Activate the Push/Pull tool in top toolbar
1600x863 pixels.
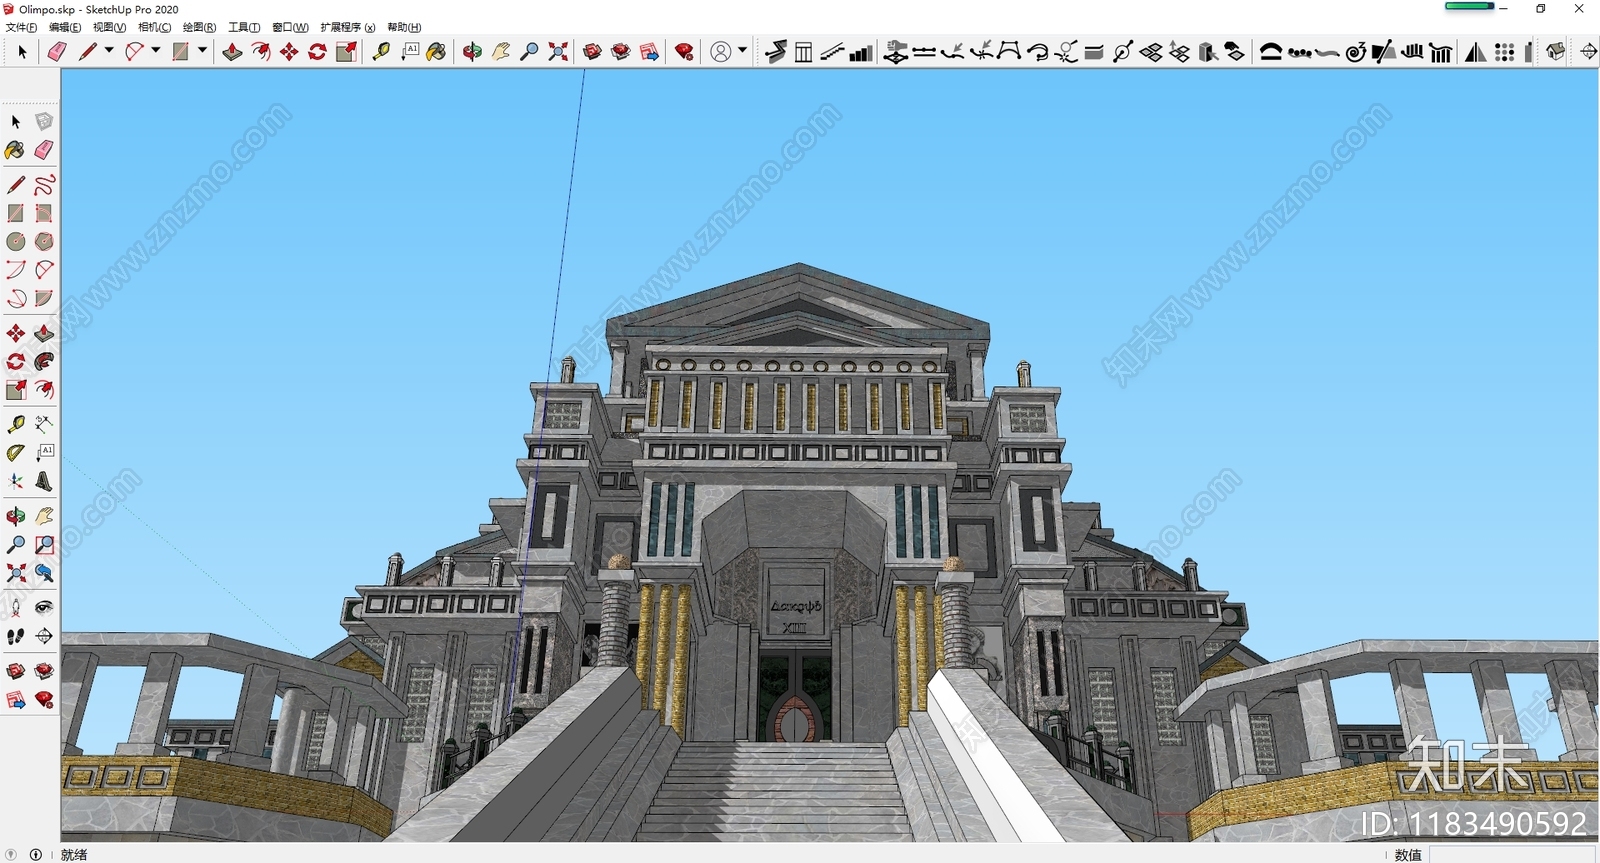point(232,52)
